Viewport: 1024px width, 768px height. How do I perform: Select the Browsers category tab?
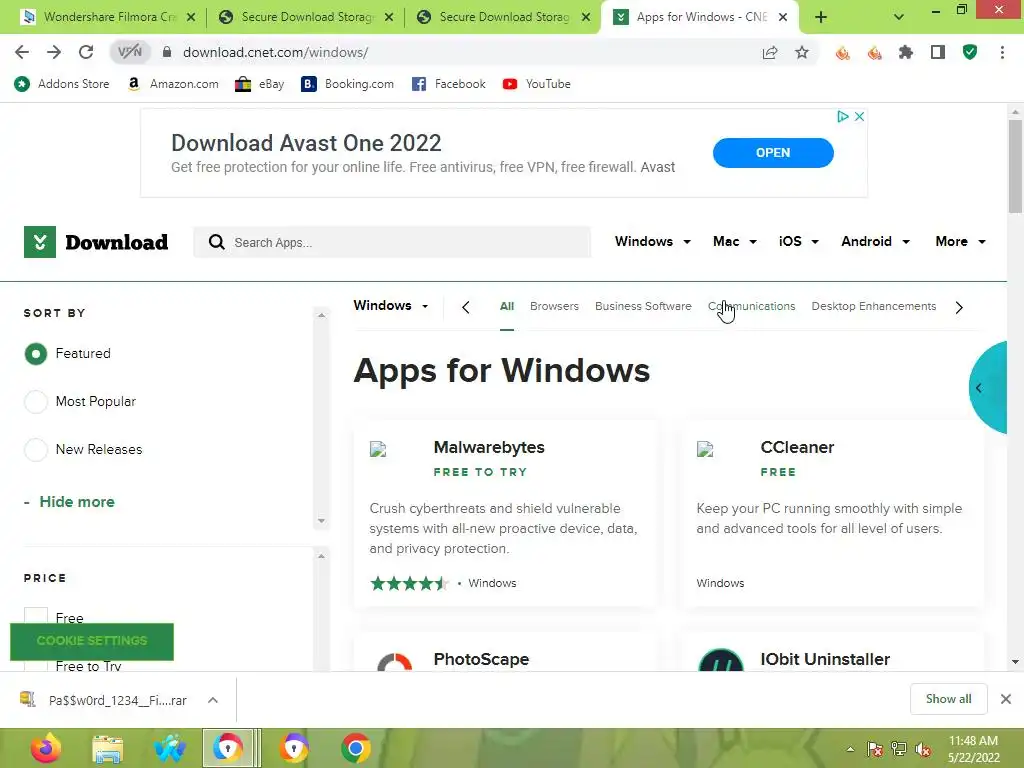pos(554,306)
